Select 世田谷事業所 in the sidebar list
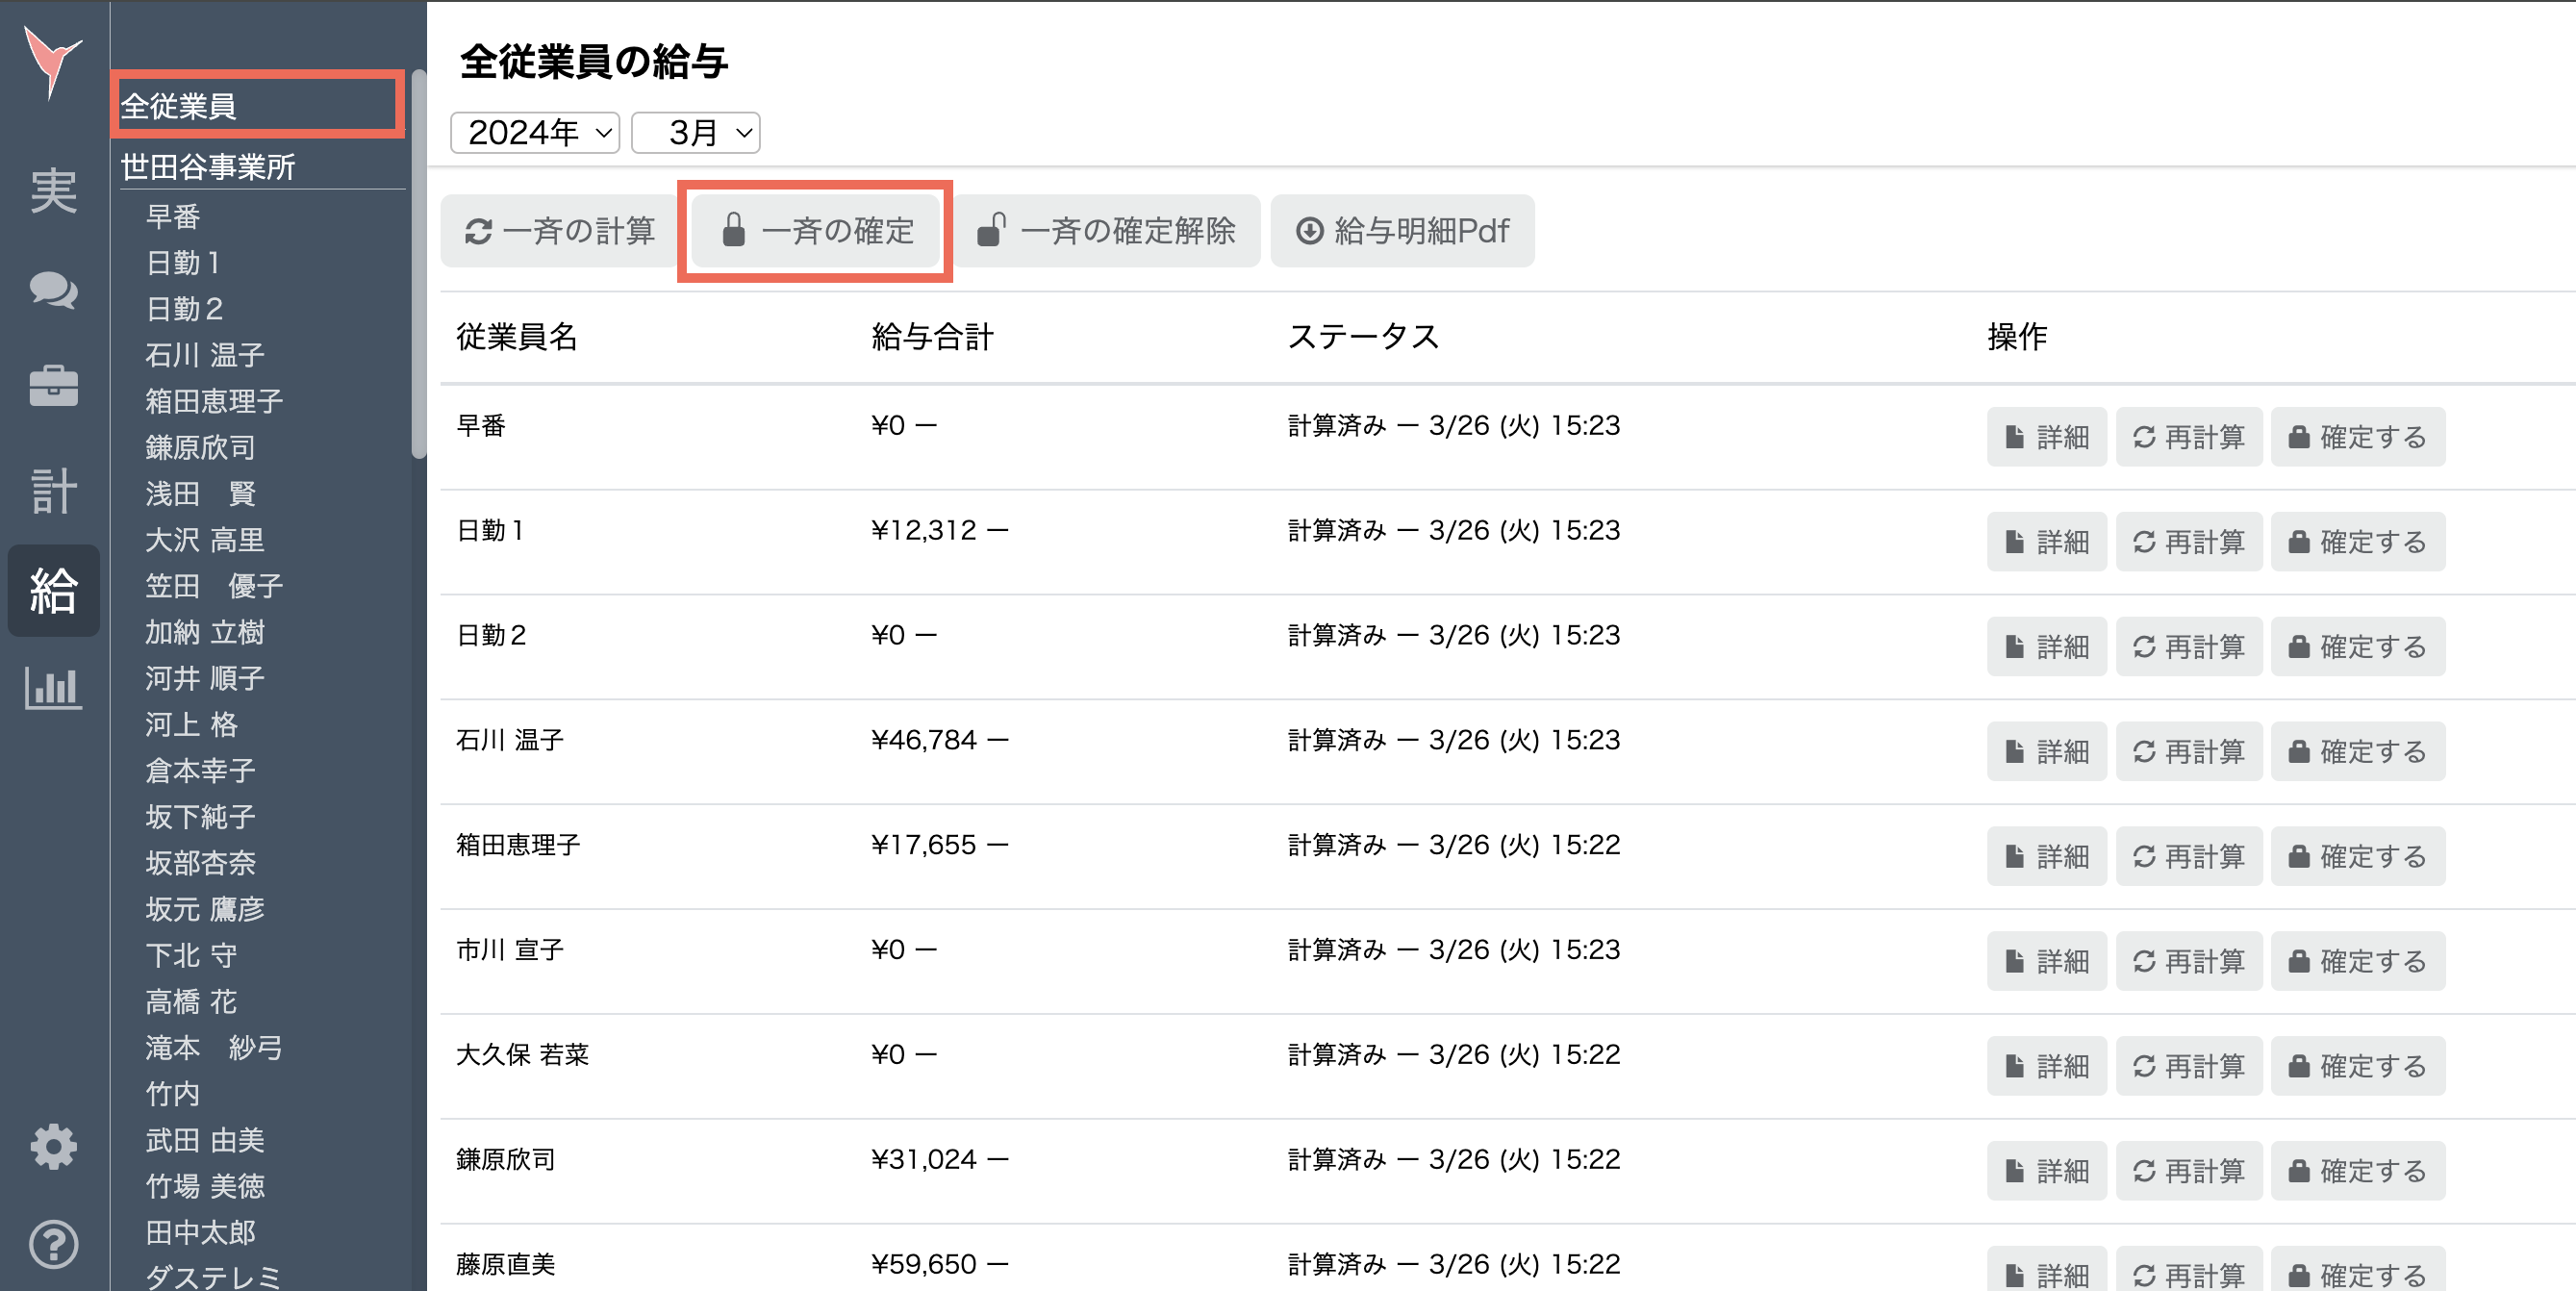The height and width of the screenshot is (1291, 2576). click(x=208, y=166)
